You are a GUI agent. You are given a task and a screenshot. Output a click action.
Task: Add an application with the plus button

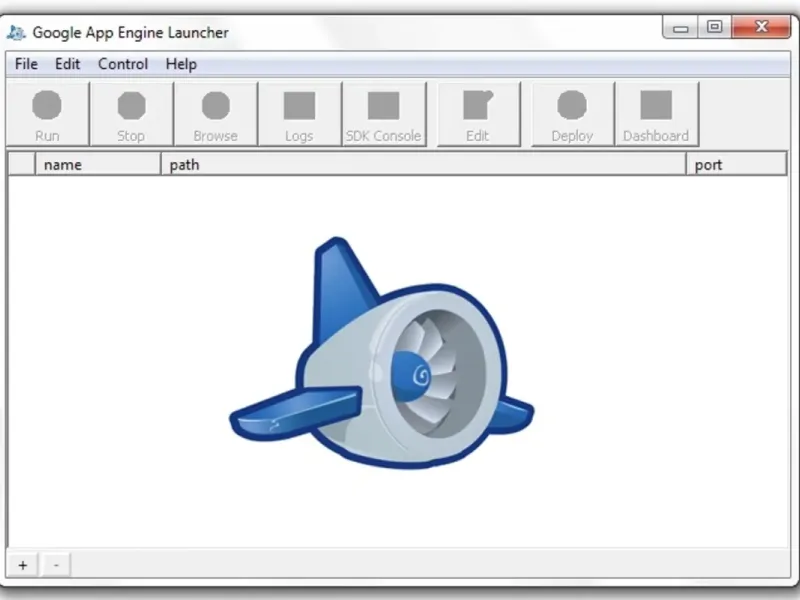click(x=22, y=565)
